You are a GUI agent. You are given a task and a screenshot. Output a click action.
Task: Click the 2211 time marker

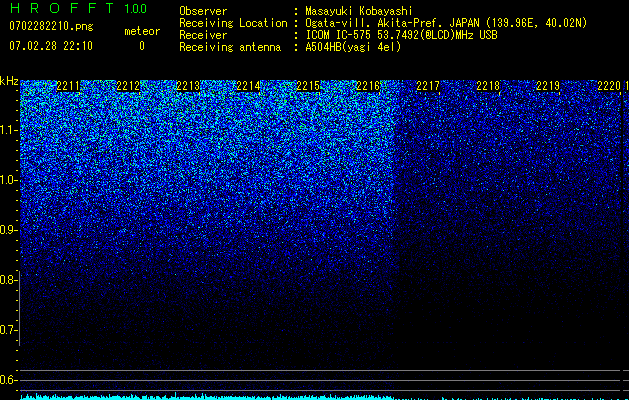click(x=68, y=86)
